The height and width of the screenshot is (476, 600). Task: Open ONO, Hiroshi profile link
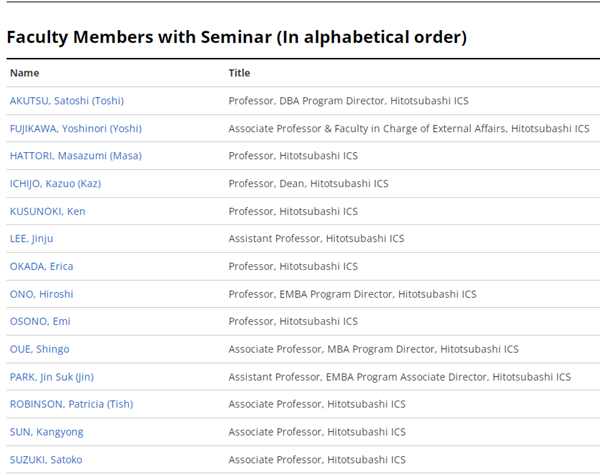[41, 294]
